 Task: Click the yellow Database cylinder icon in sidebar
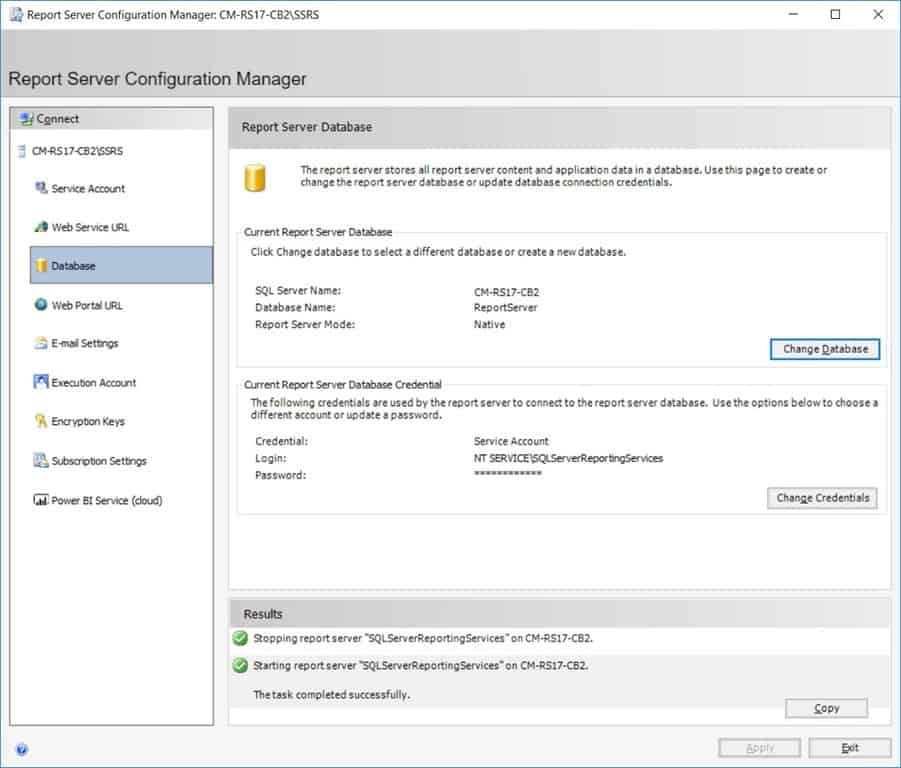[x=41, y=265]
